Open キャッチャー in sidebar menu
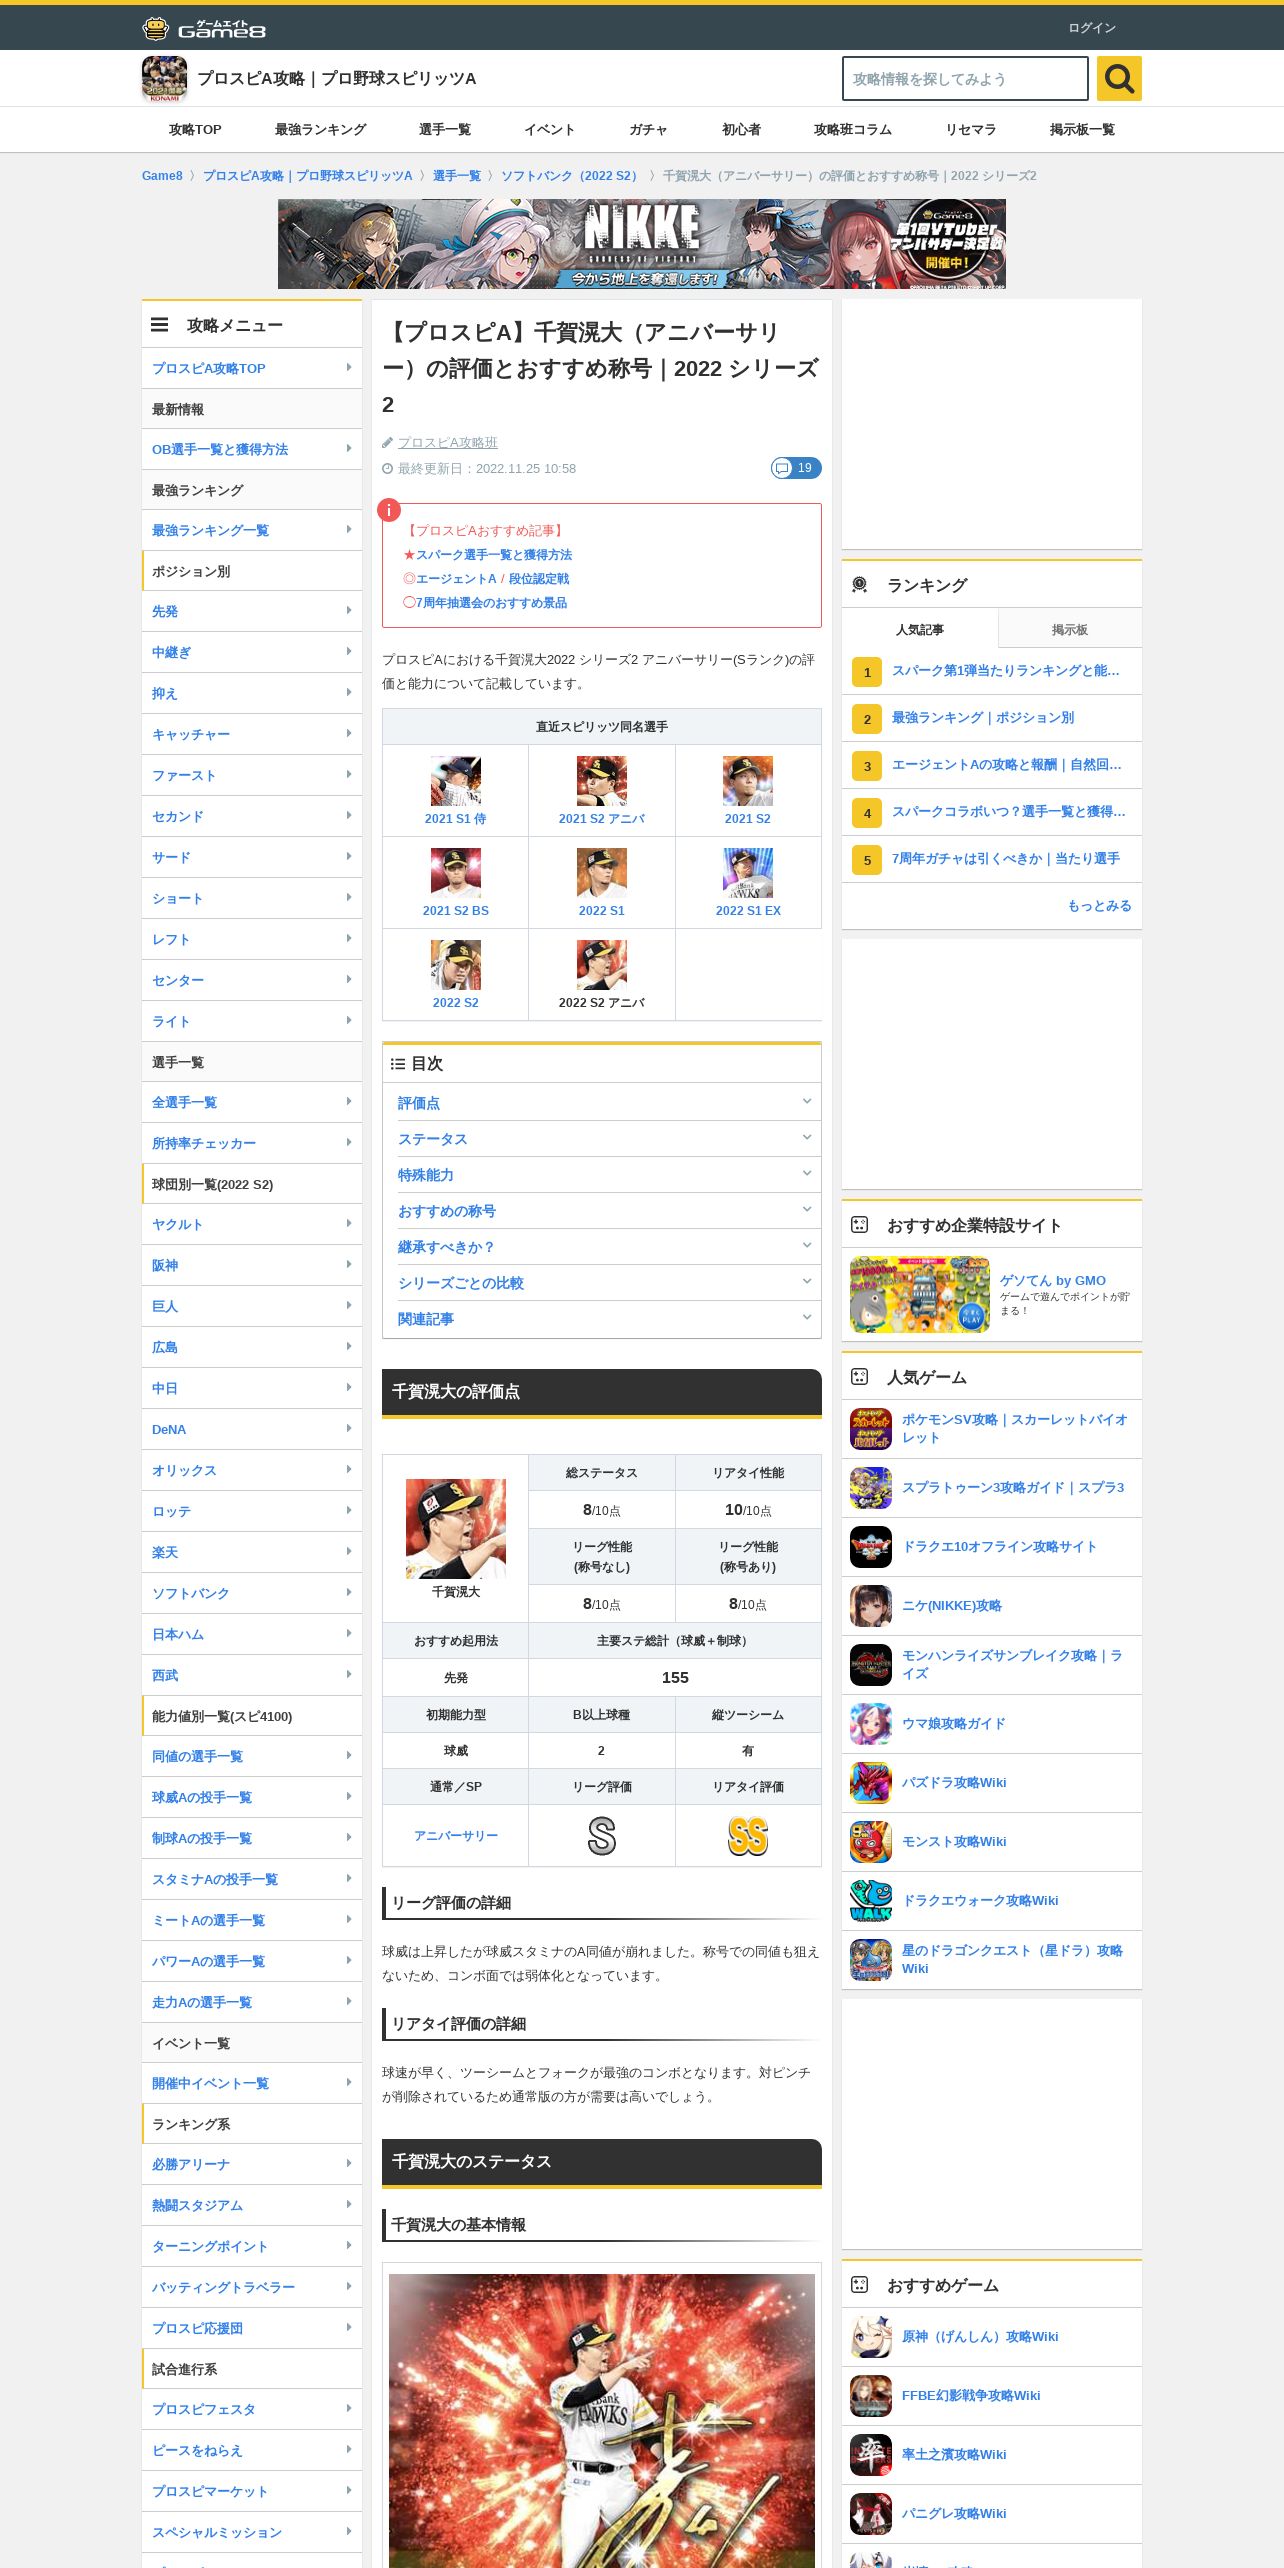This screenshot has height=2568, width=1284. [x=252, y=734]
